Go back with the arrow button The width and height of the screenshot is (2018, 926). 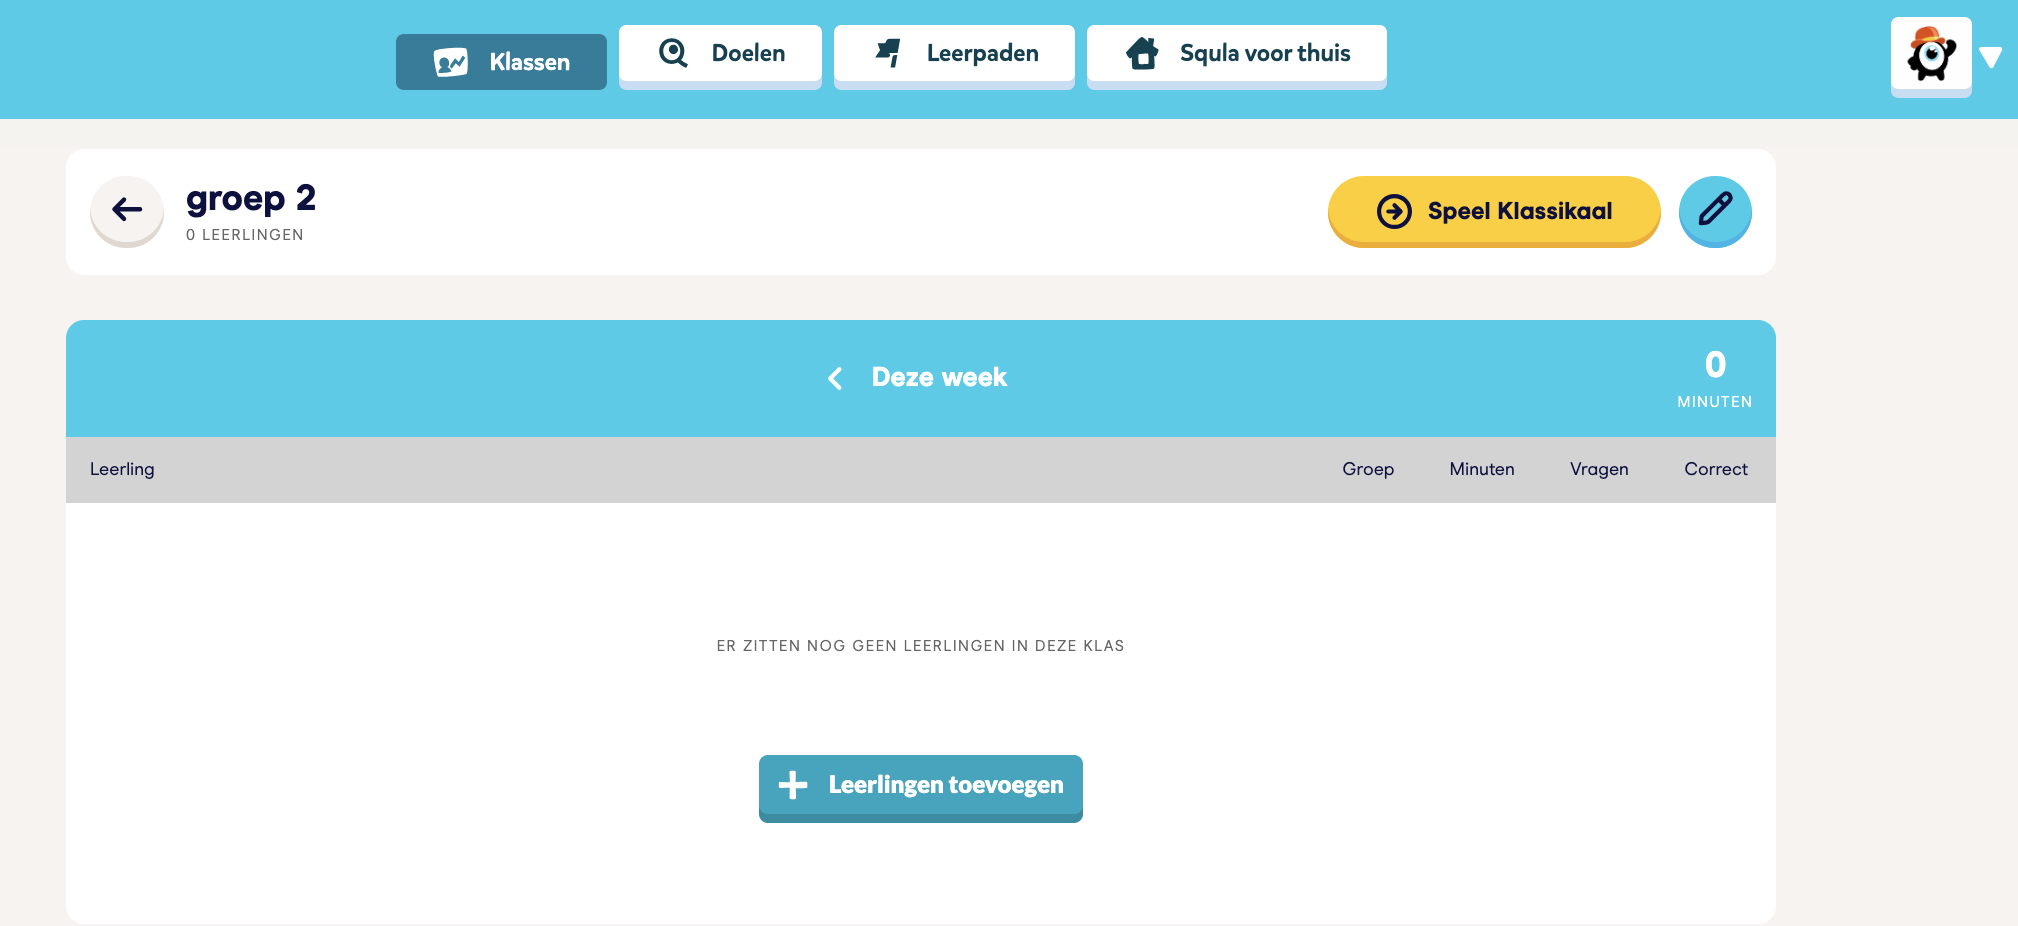click(x=127, y=210)
